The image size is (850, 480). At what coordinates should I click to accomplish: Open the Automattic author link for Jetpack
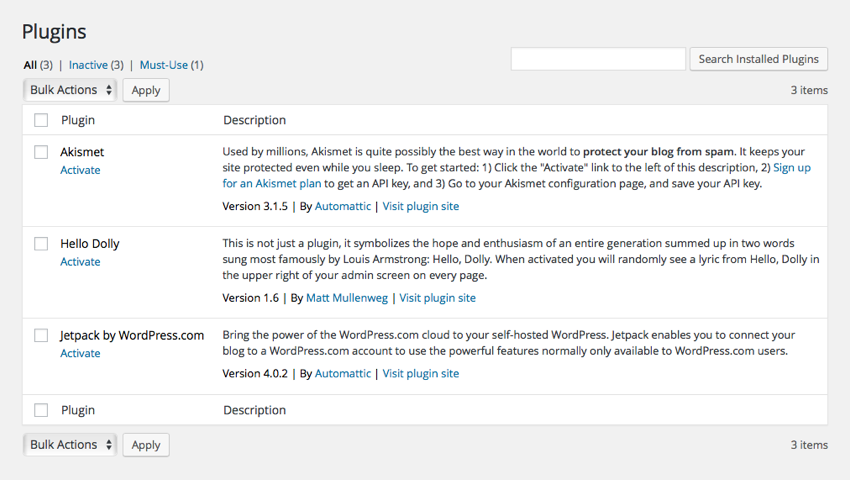343,373
